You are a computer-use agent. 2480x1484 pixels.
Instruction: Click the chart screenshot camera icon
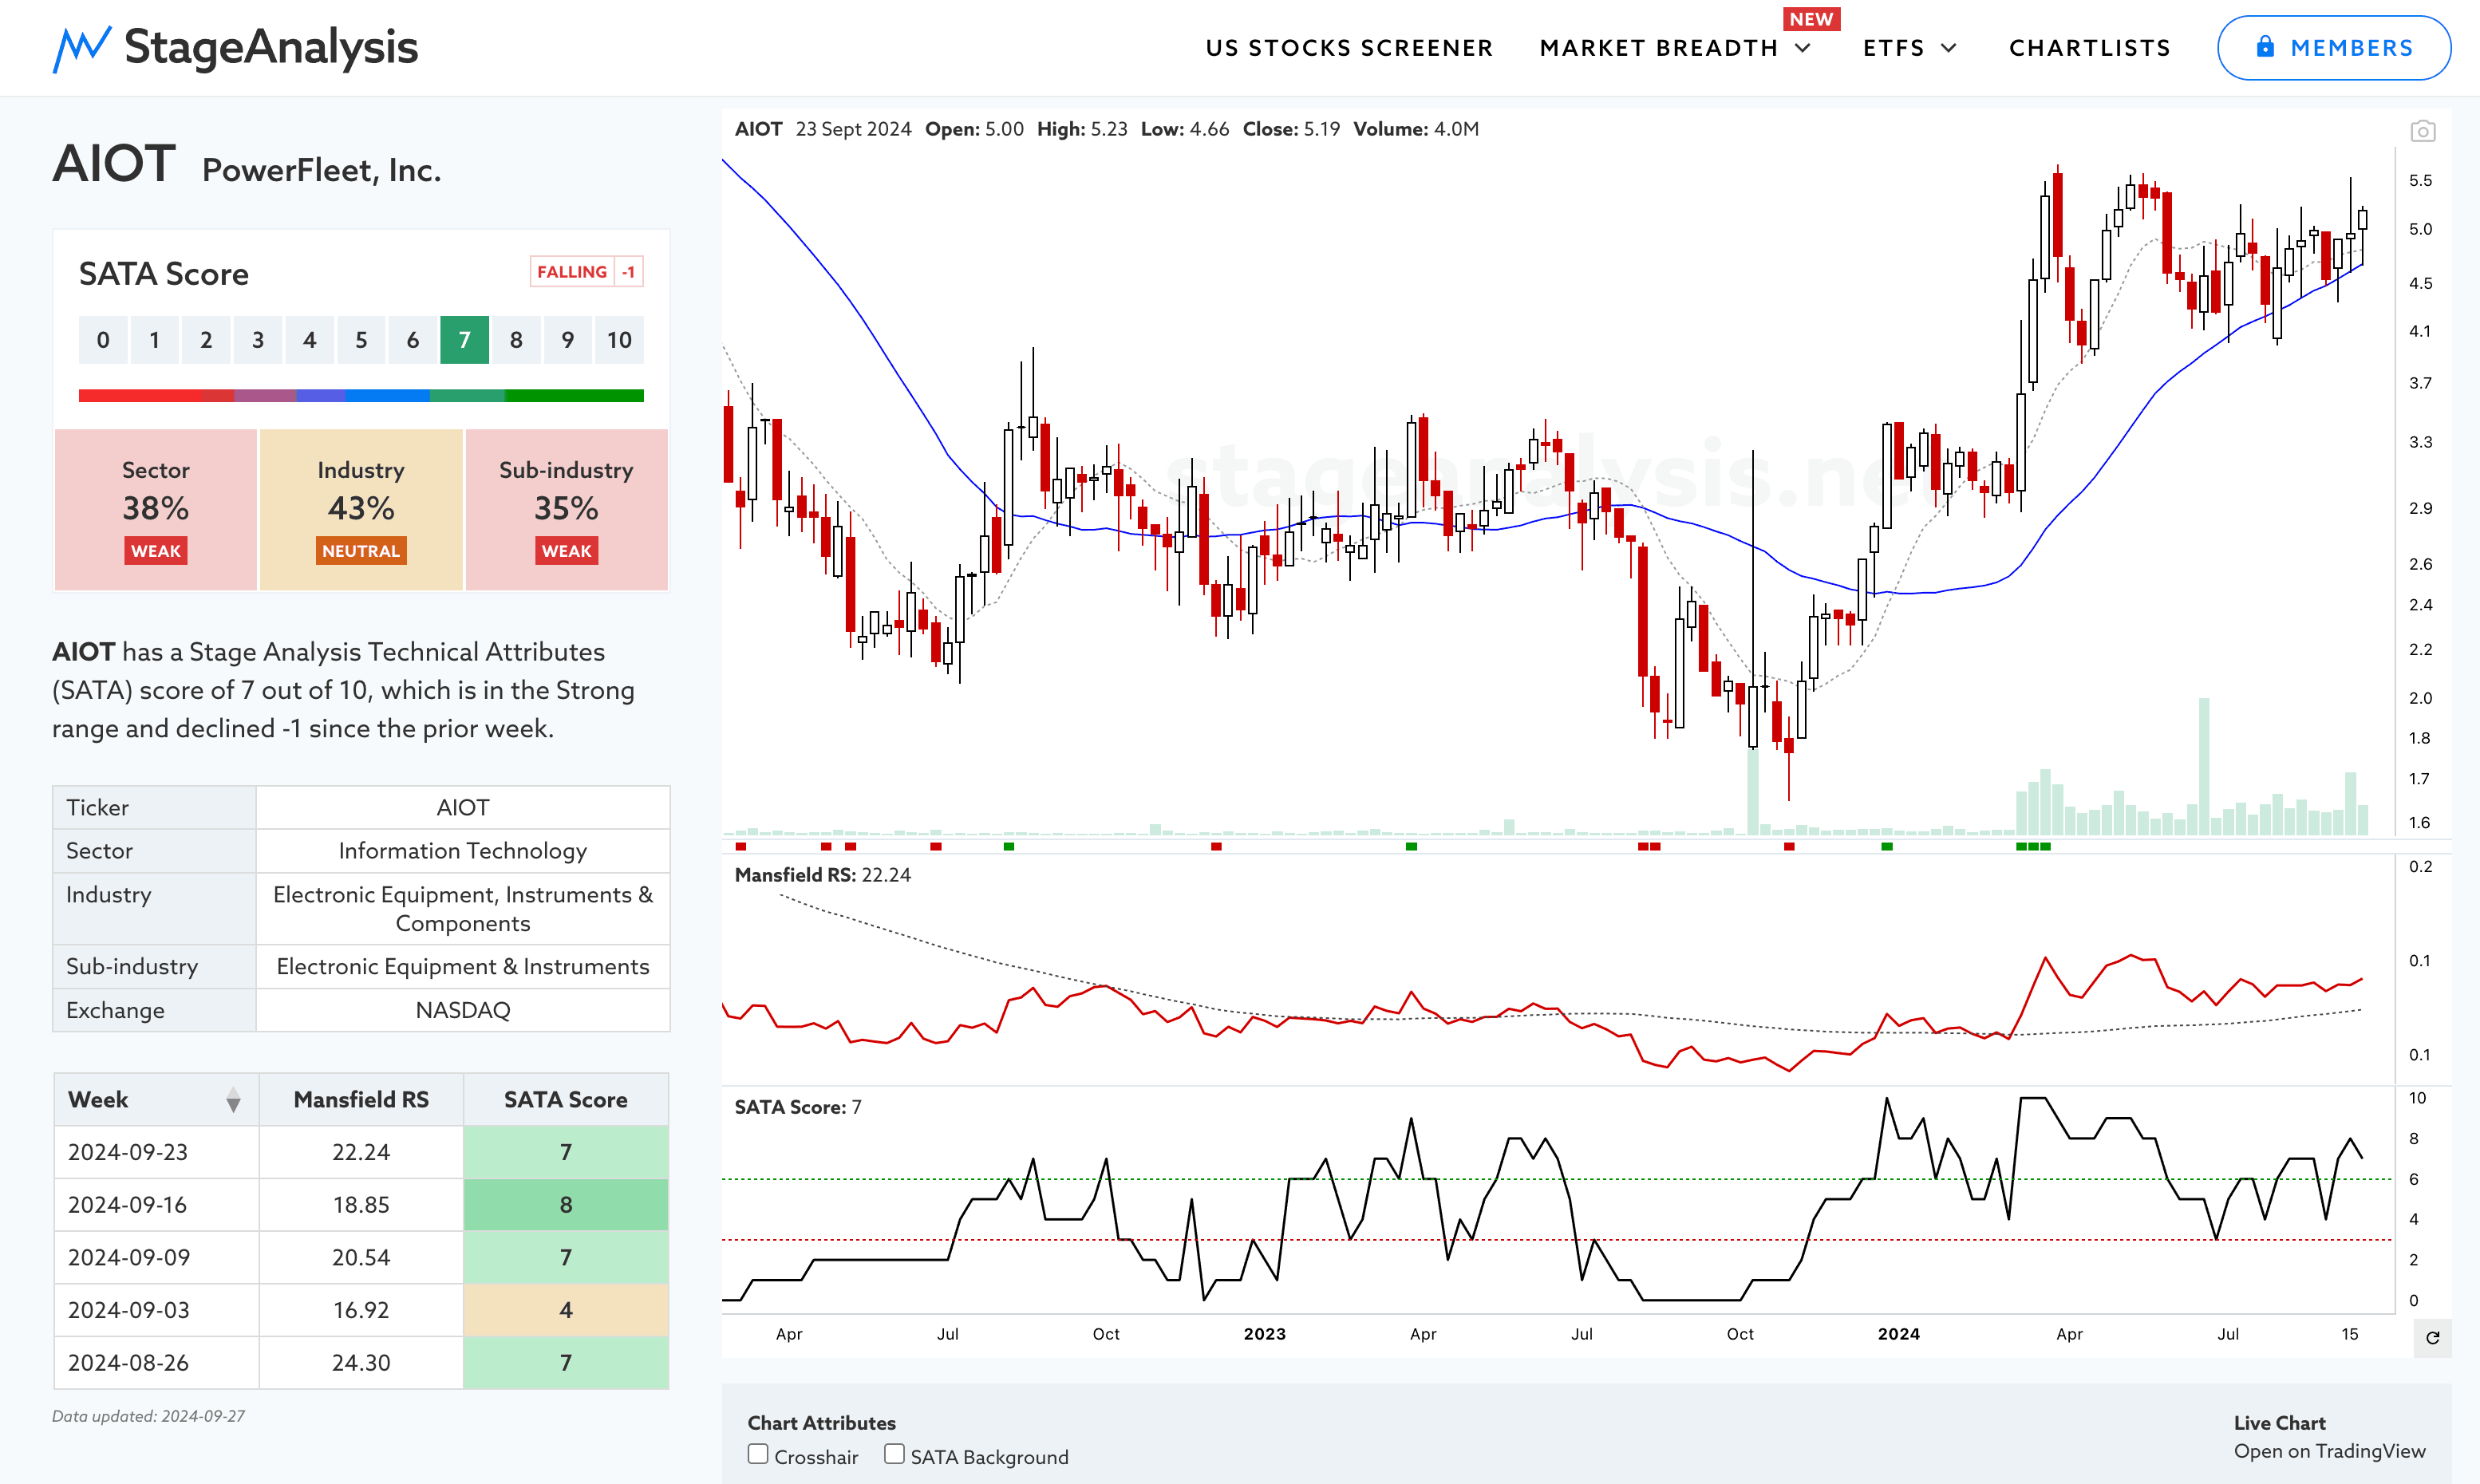click(x=2422, y=131)
